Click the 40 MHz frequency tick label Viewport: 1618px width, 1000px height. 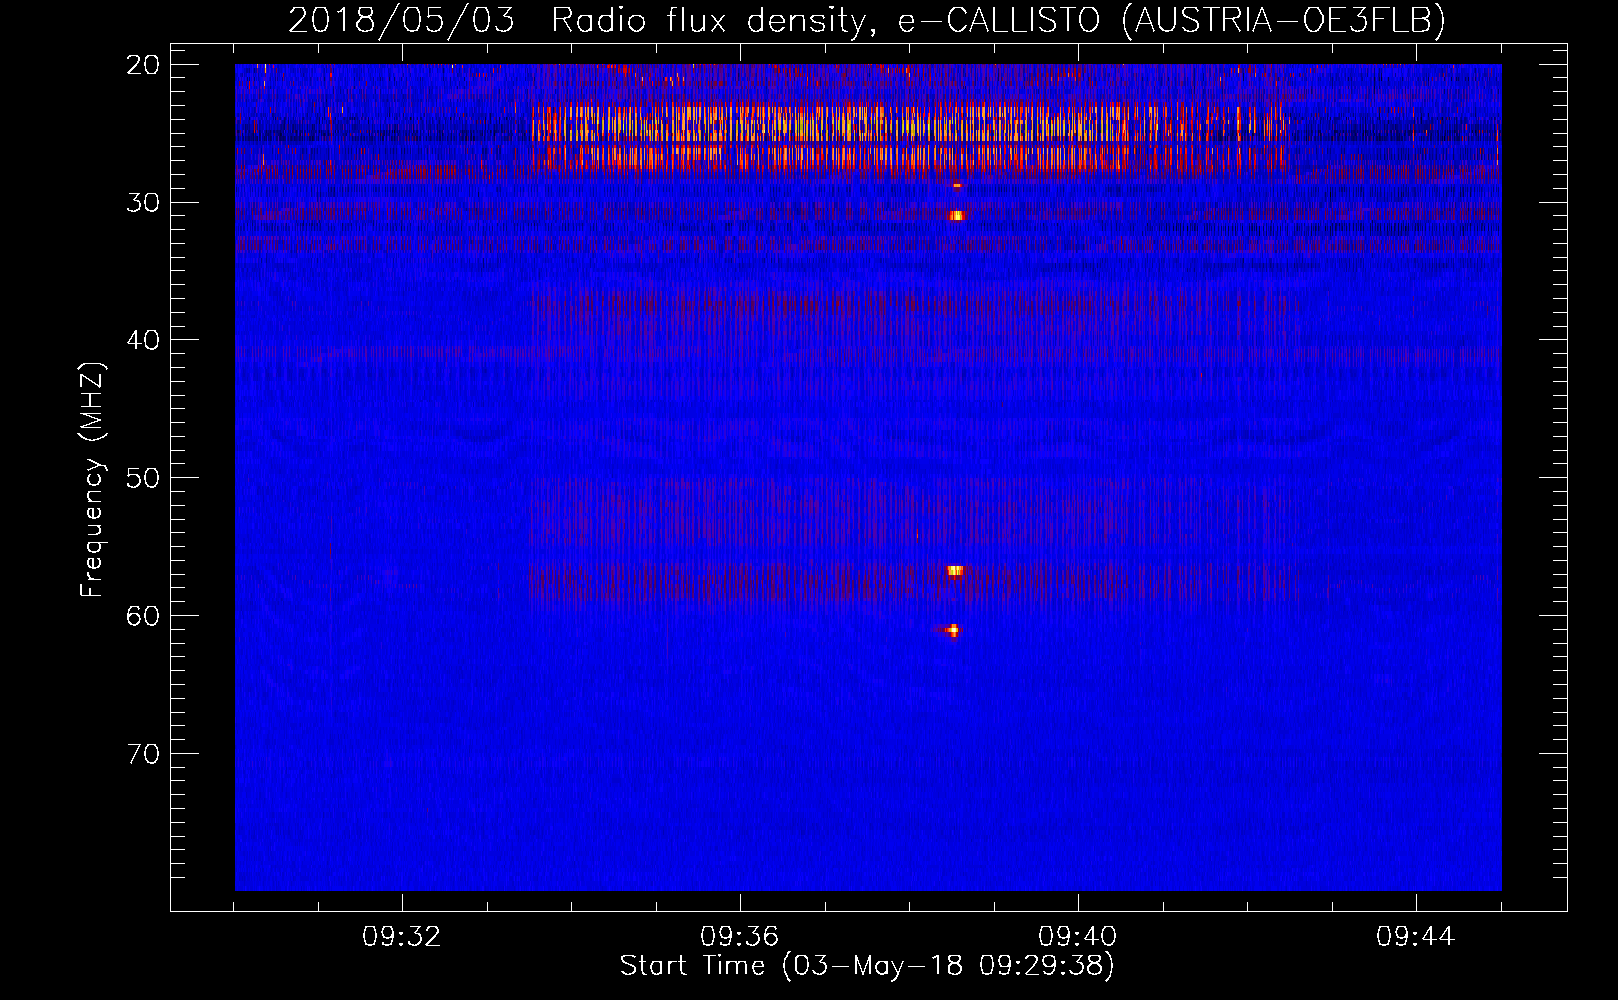144,340
